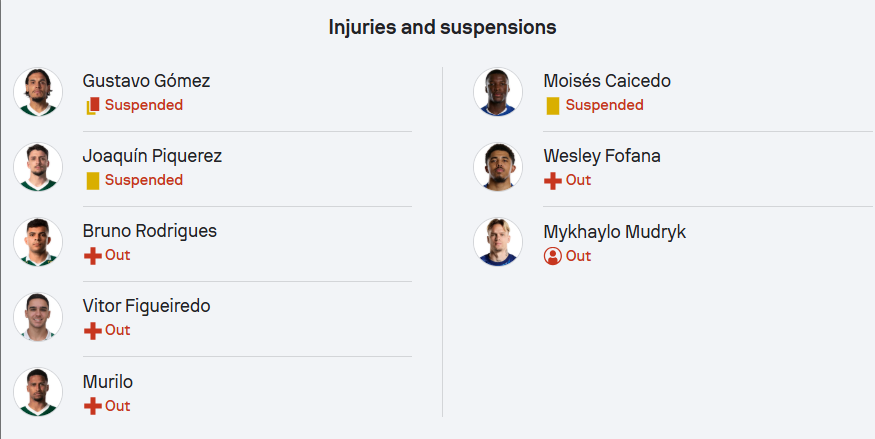Select Mykhaylo Mudryk's headshot
Screen dimensions: 875x439
498,242
